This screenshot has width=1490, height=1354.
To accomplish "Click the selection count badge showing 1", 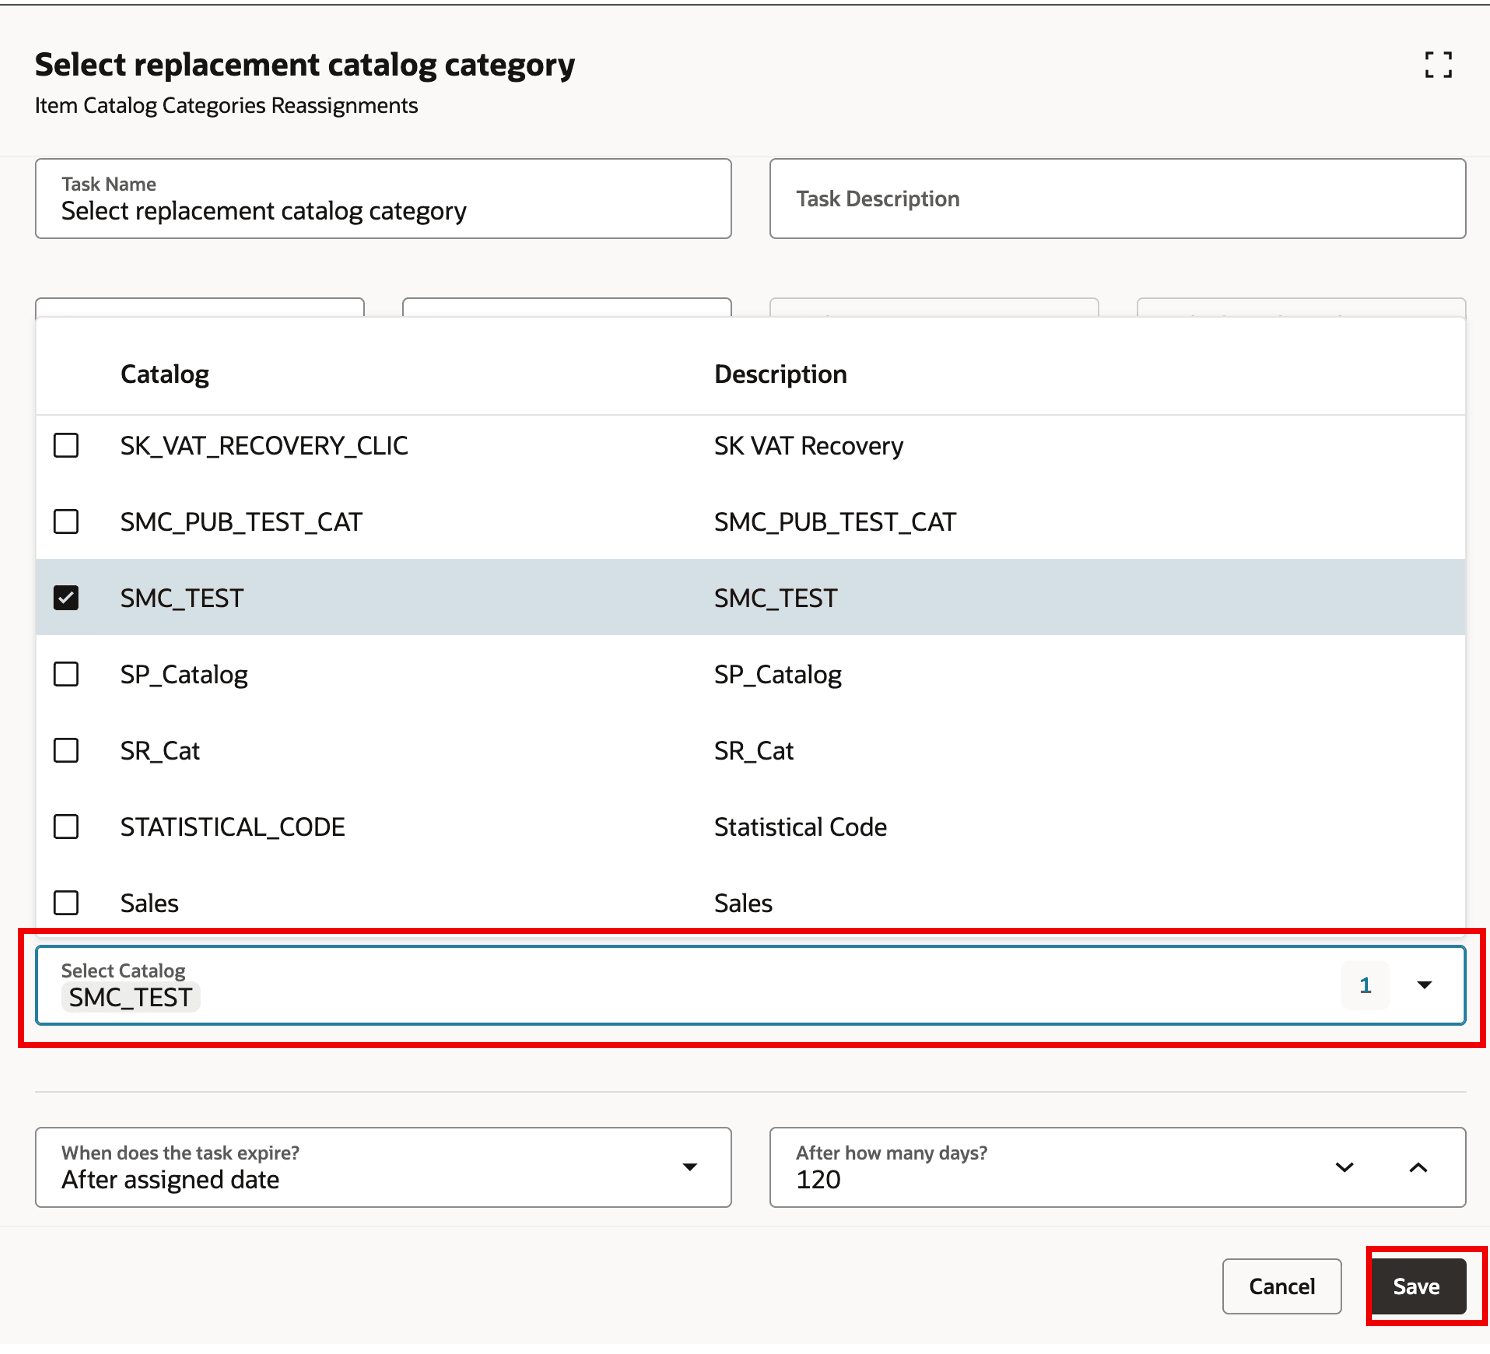I will tap(1364, 986).
